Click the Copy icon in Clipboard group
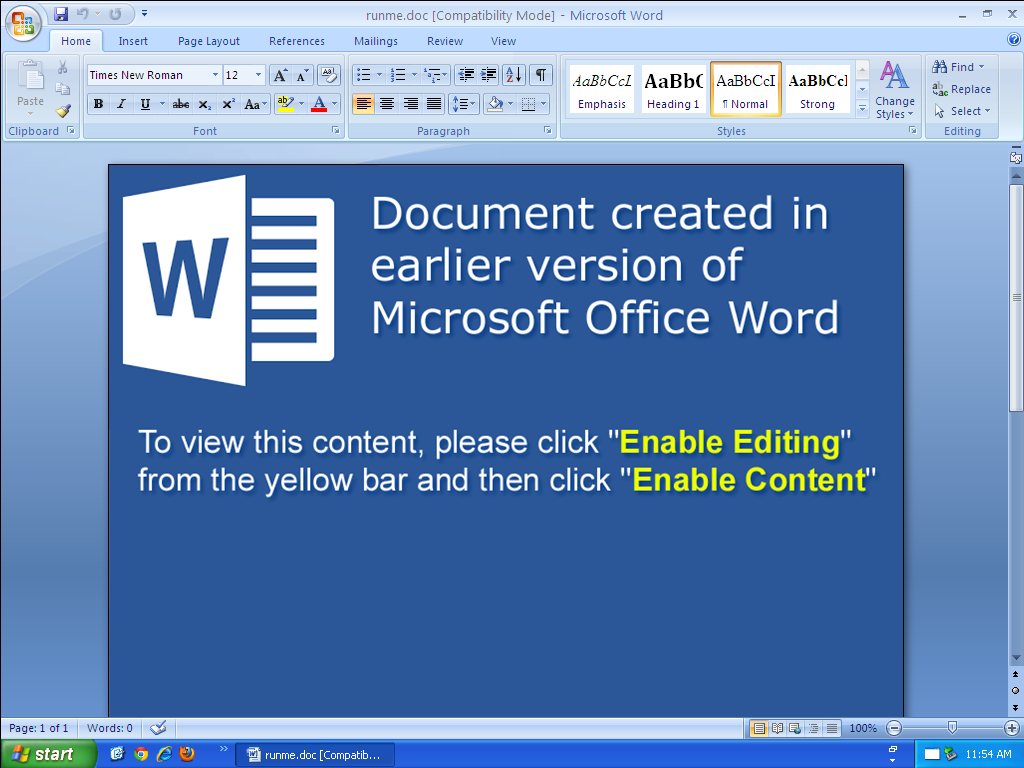 (63, 89)
